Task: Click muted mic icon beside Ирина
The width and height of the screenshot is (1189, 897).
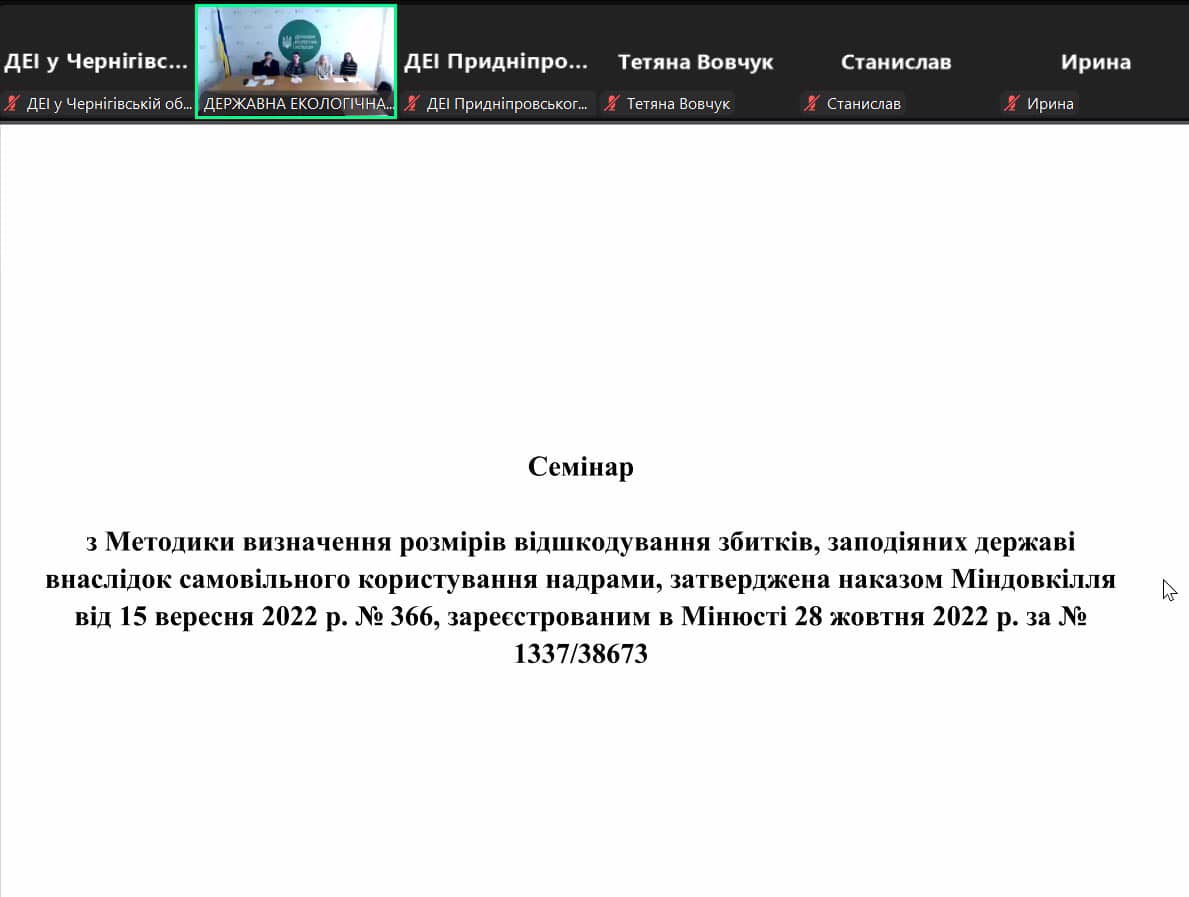Action: (x=1012, y=103)
